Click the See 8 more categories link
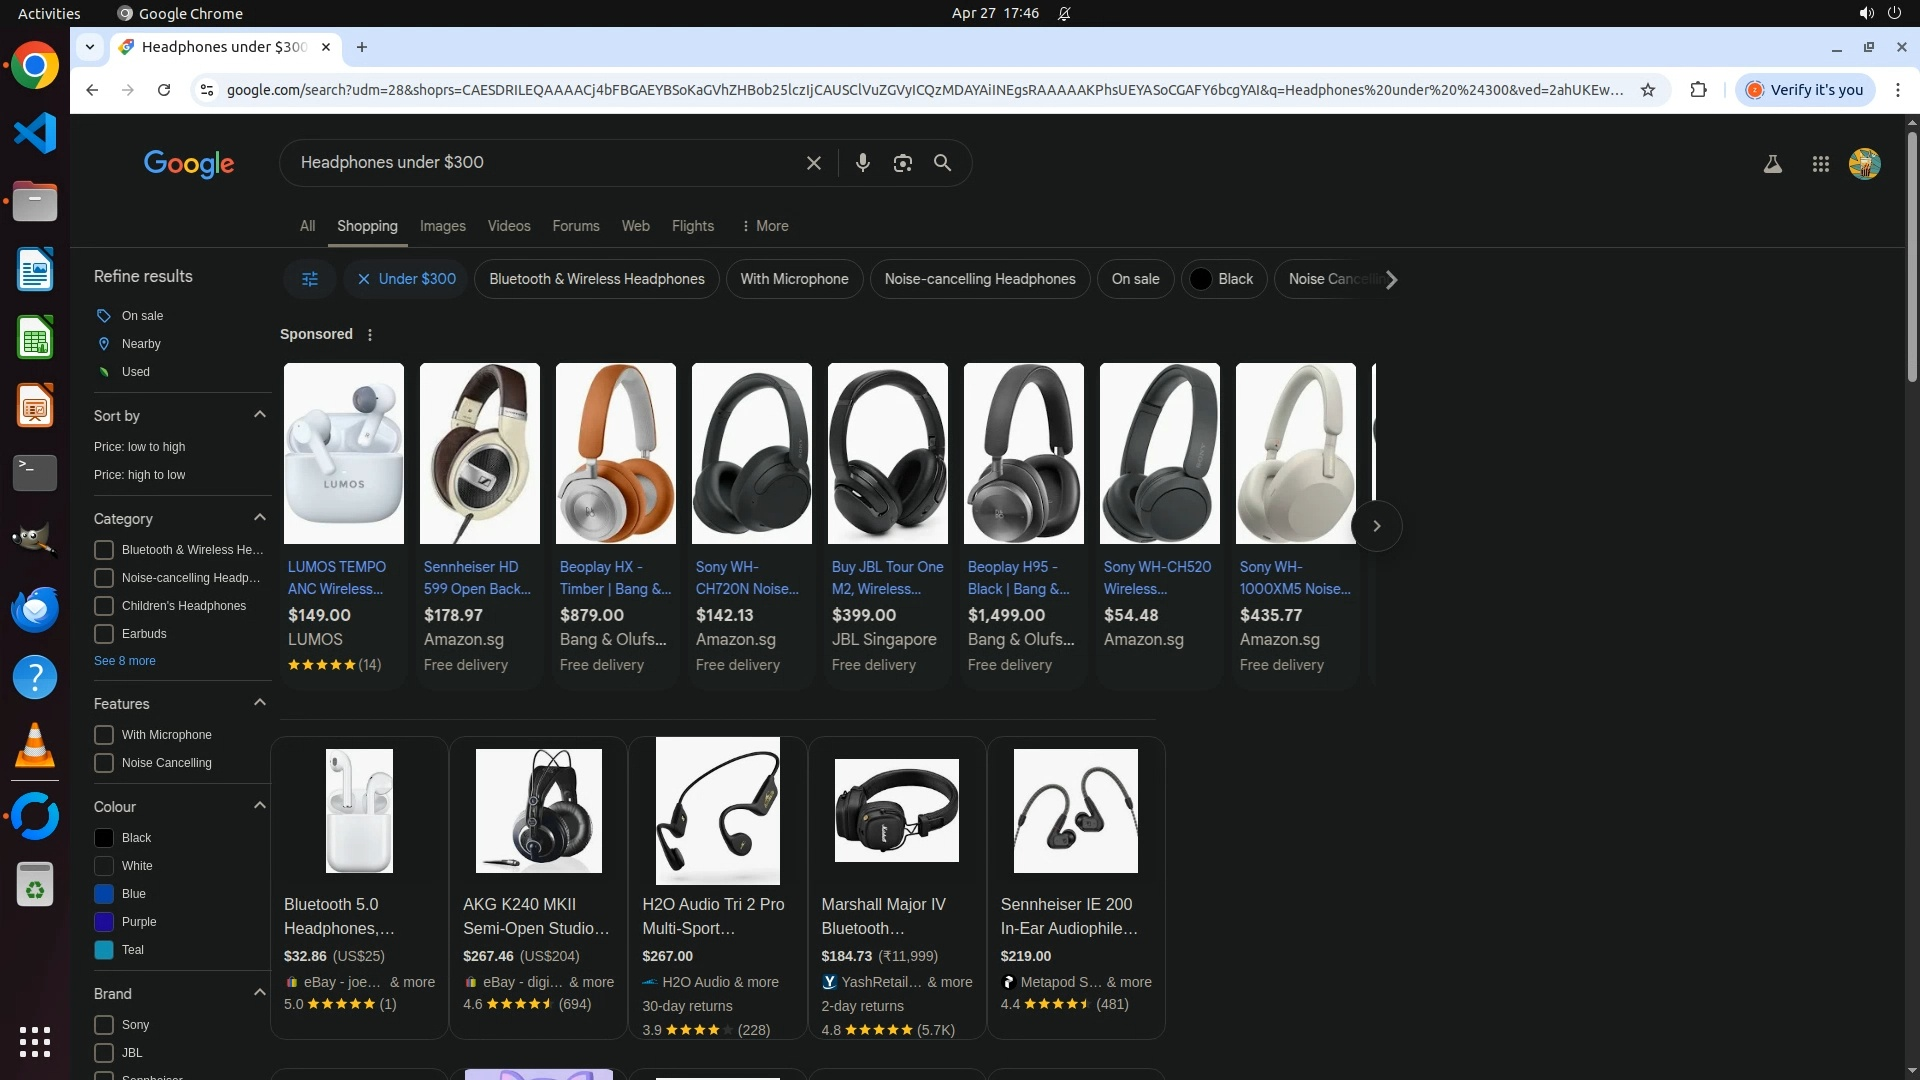This screenshot has height=1080, width=1920. point(125,661)
